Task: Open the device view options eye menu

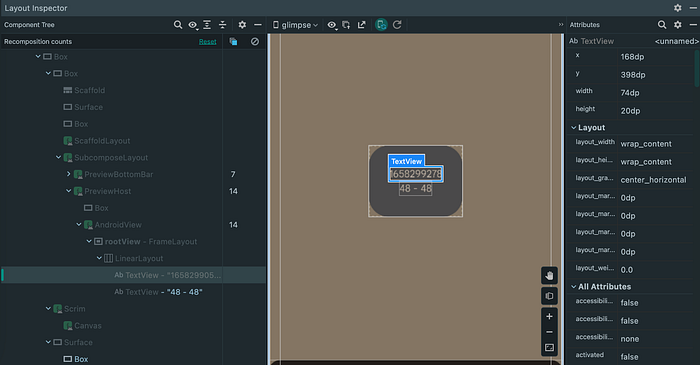Action: tap(332, 25)
